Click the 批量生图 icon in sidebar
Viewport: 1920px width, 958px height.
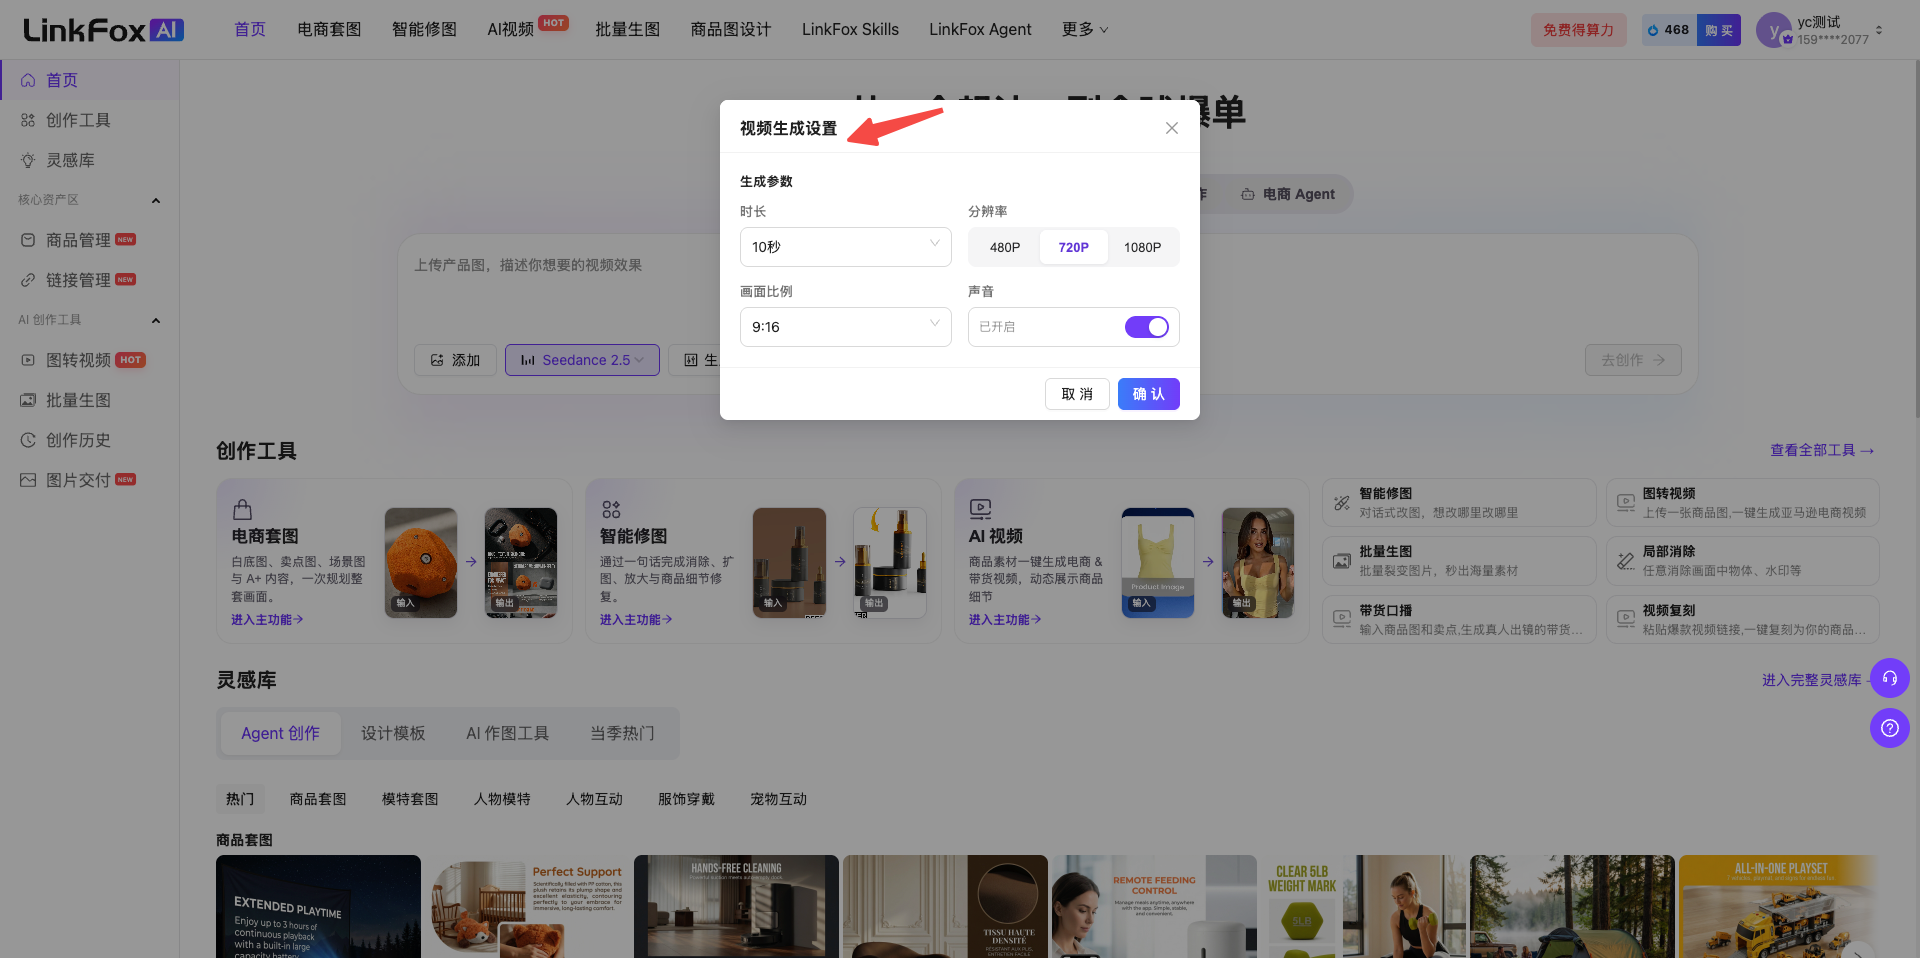coord(28,400)
